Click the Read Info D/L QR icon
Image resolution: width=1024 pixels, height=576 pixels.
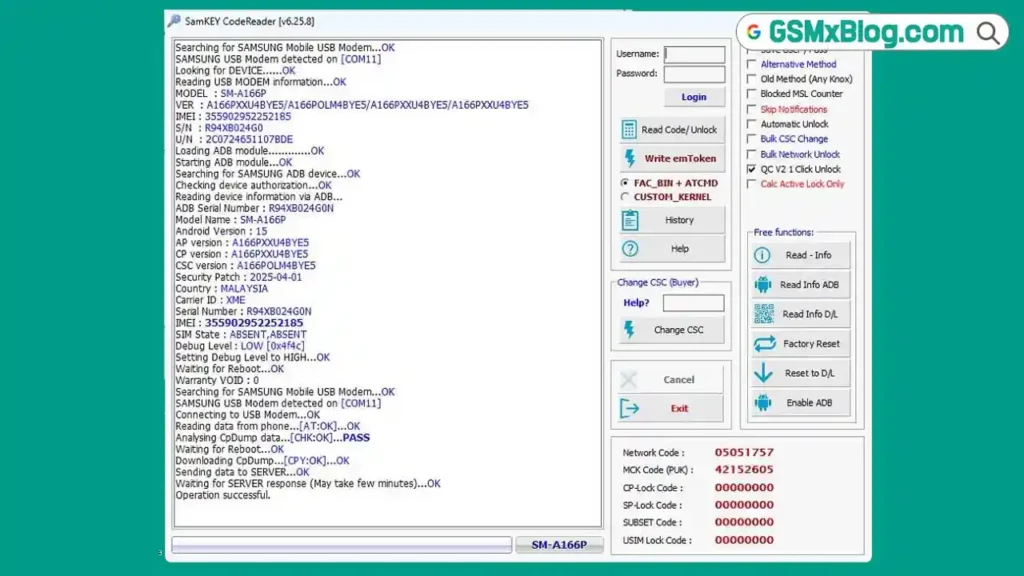[763, 314]
